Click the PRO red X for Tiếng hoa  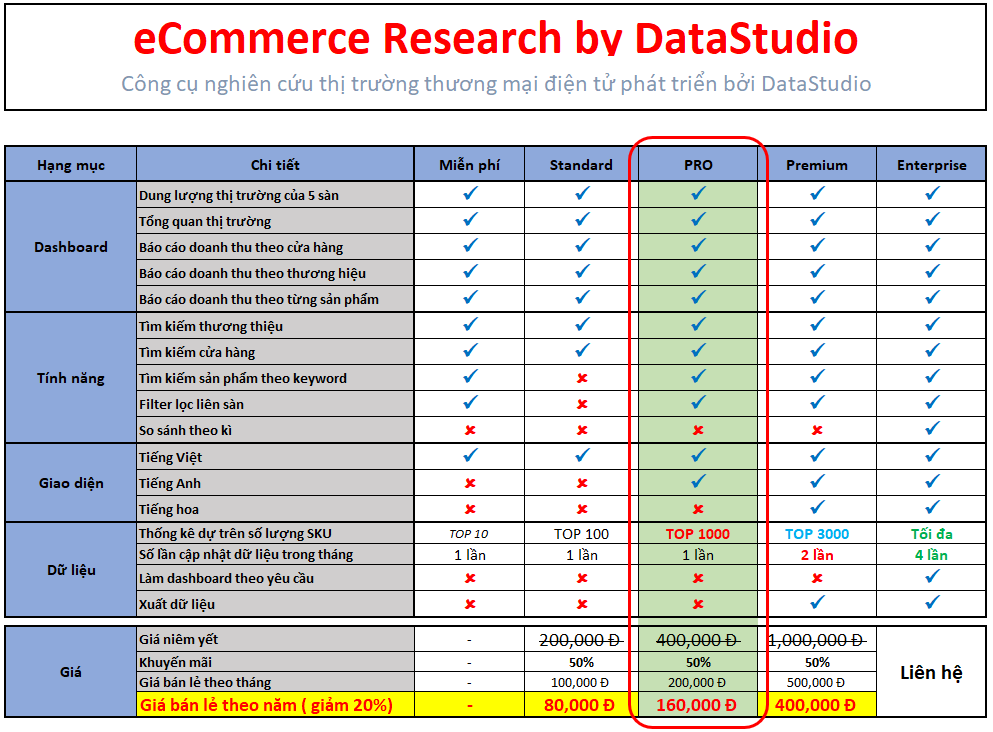click(x=698, y=509)
